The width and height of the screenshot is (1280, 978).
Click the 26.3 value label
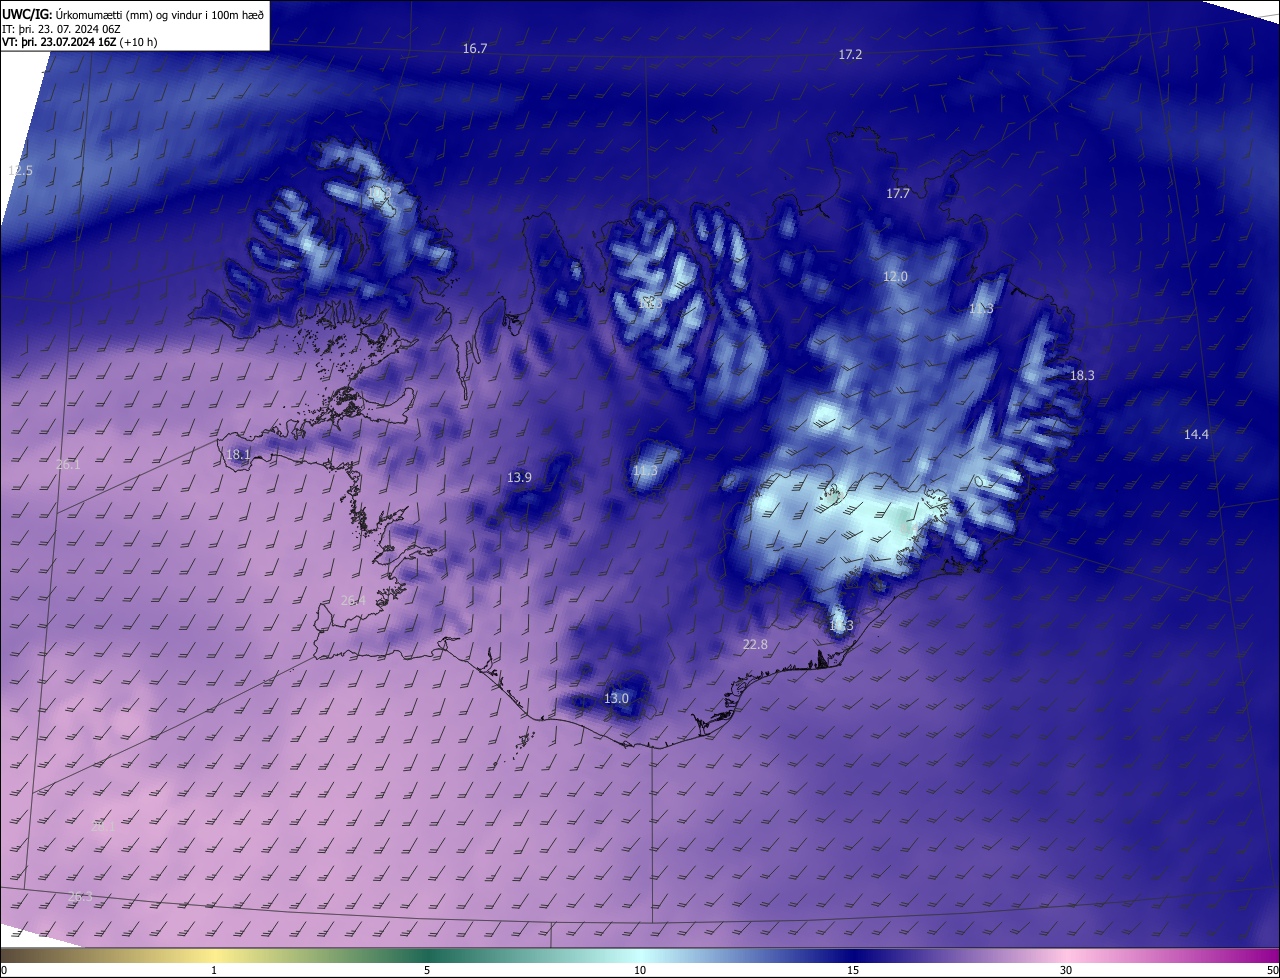coord(80,897)
